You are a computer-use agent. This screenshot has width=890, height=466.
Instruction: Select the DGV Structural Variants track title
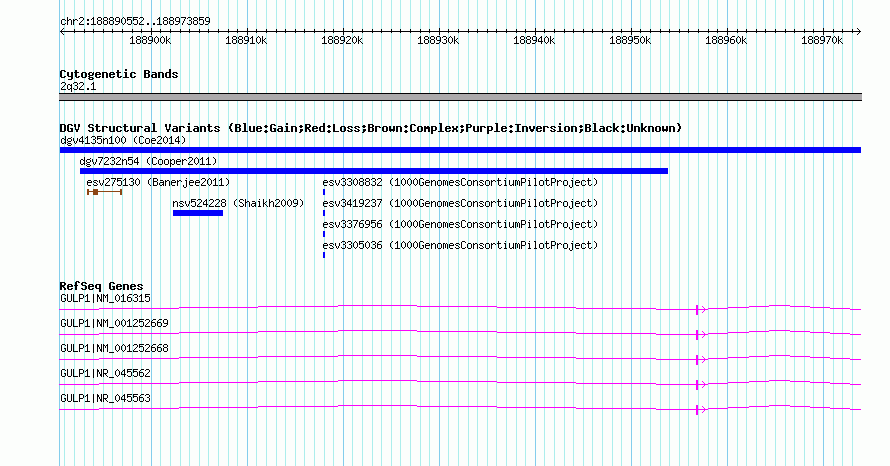point(370,128)
